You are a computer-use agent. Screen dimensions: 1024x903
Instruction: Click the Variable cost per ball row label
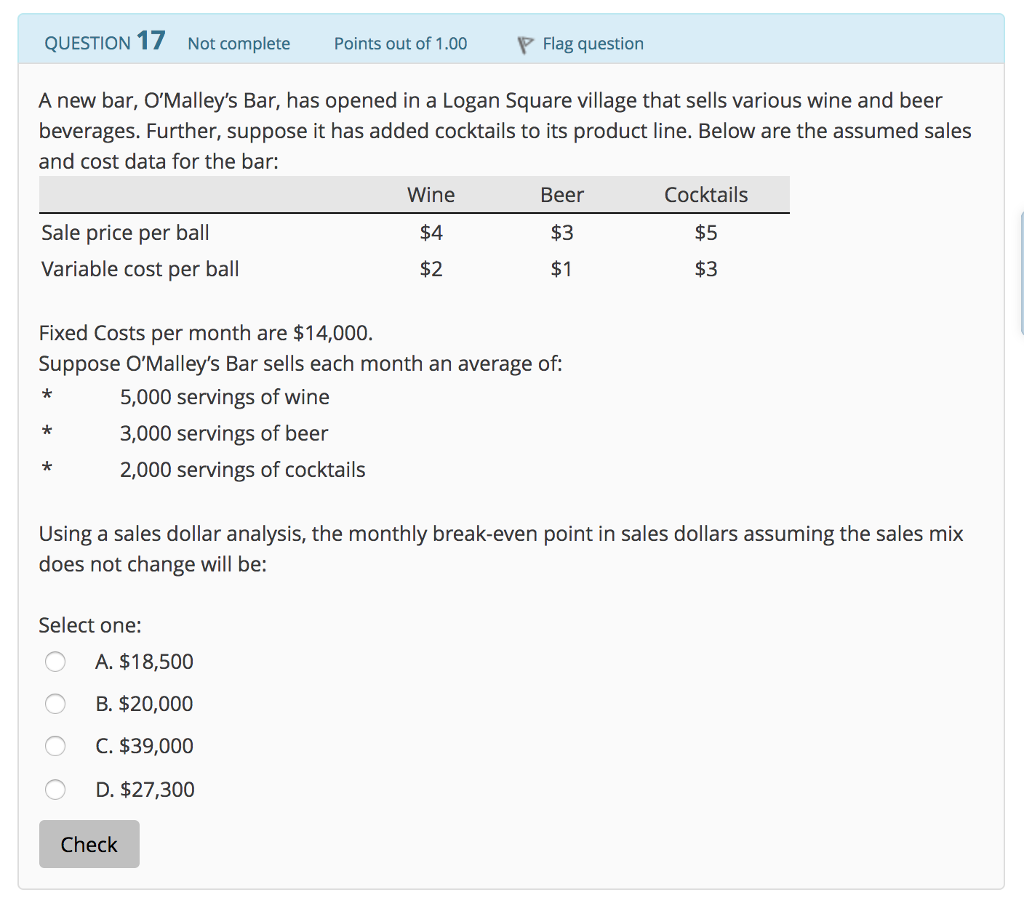point(140,269)
